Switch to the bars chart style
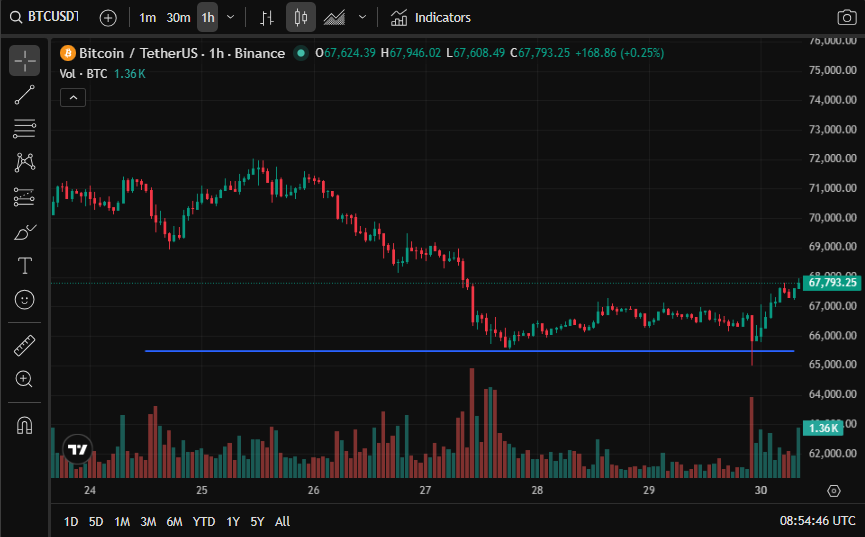Viewport: 865px width, 537px height. [x=267, y=18]
